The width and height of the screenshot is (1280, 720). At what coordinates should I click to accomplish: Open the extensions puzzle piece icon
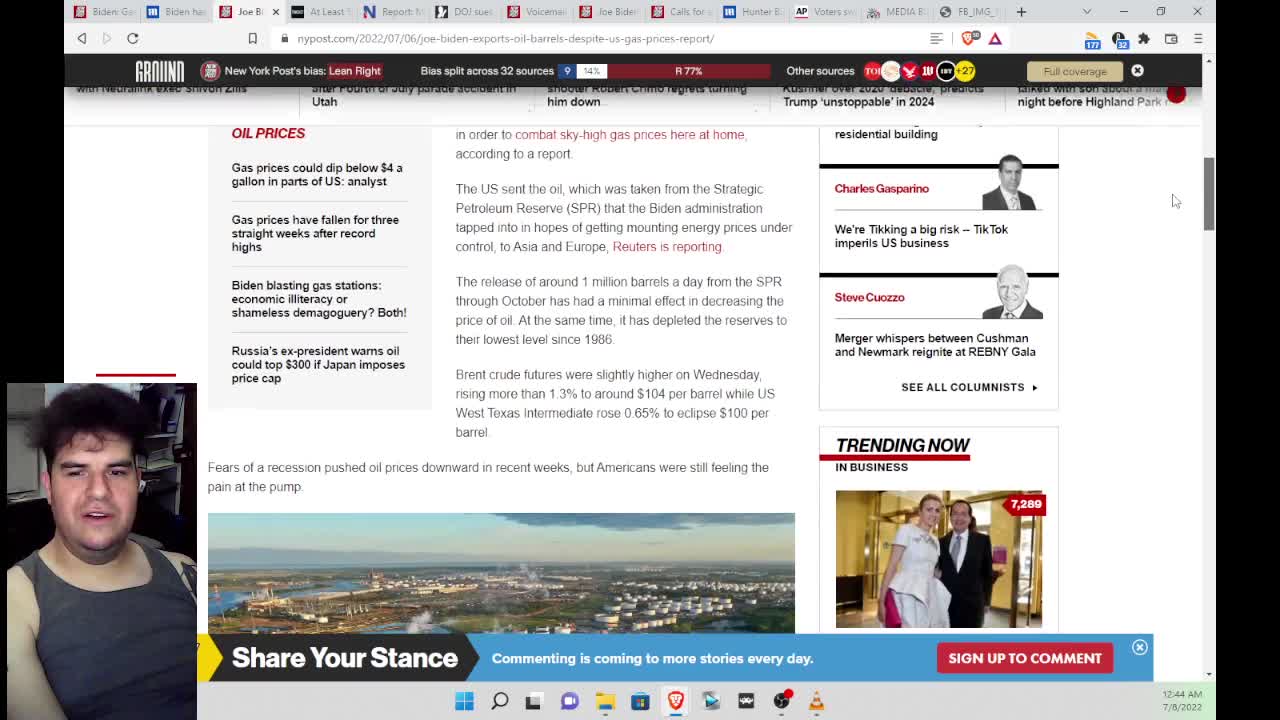1144,38
